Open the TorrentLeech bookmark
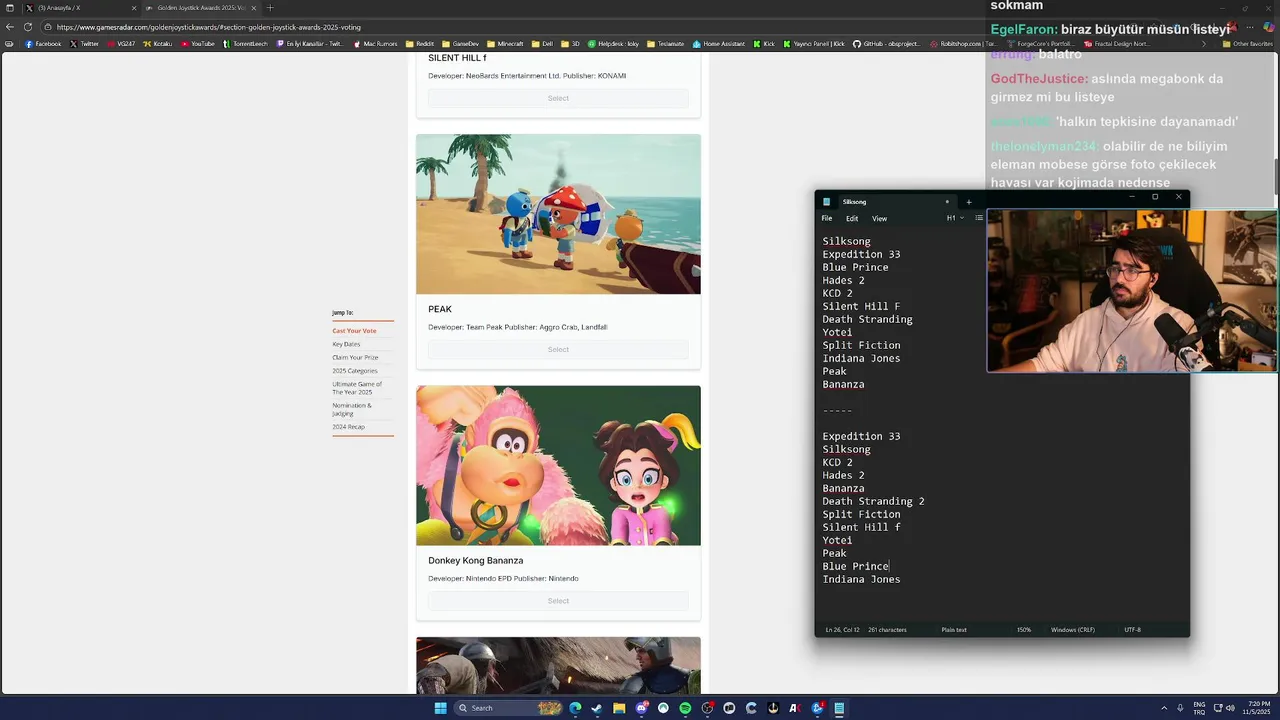Viewport: 1280px width, 720px height. pos(246,44)
